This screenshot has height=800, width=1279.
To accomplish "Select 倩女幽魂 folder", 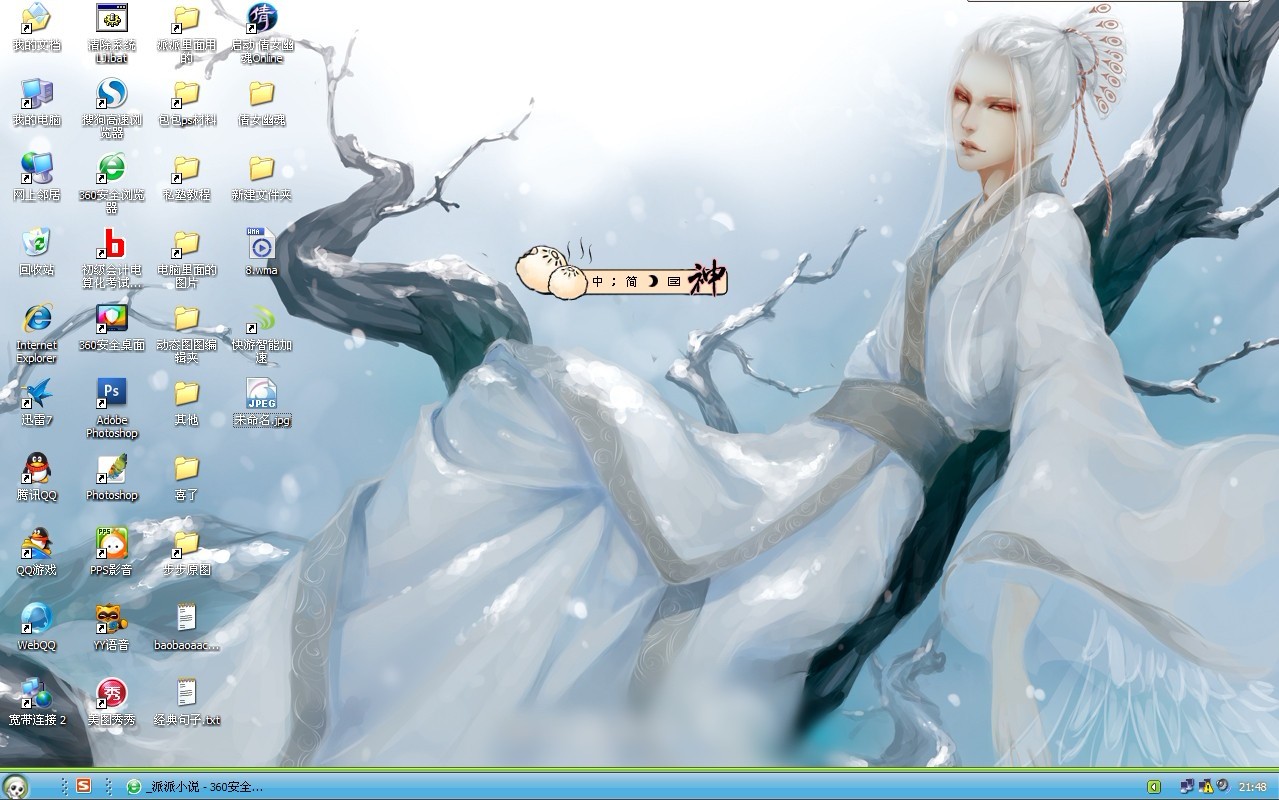I will click(262, 102).
